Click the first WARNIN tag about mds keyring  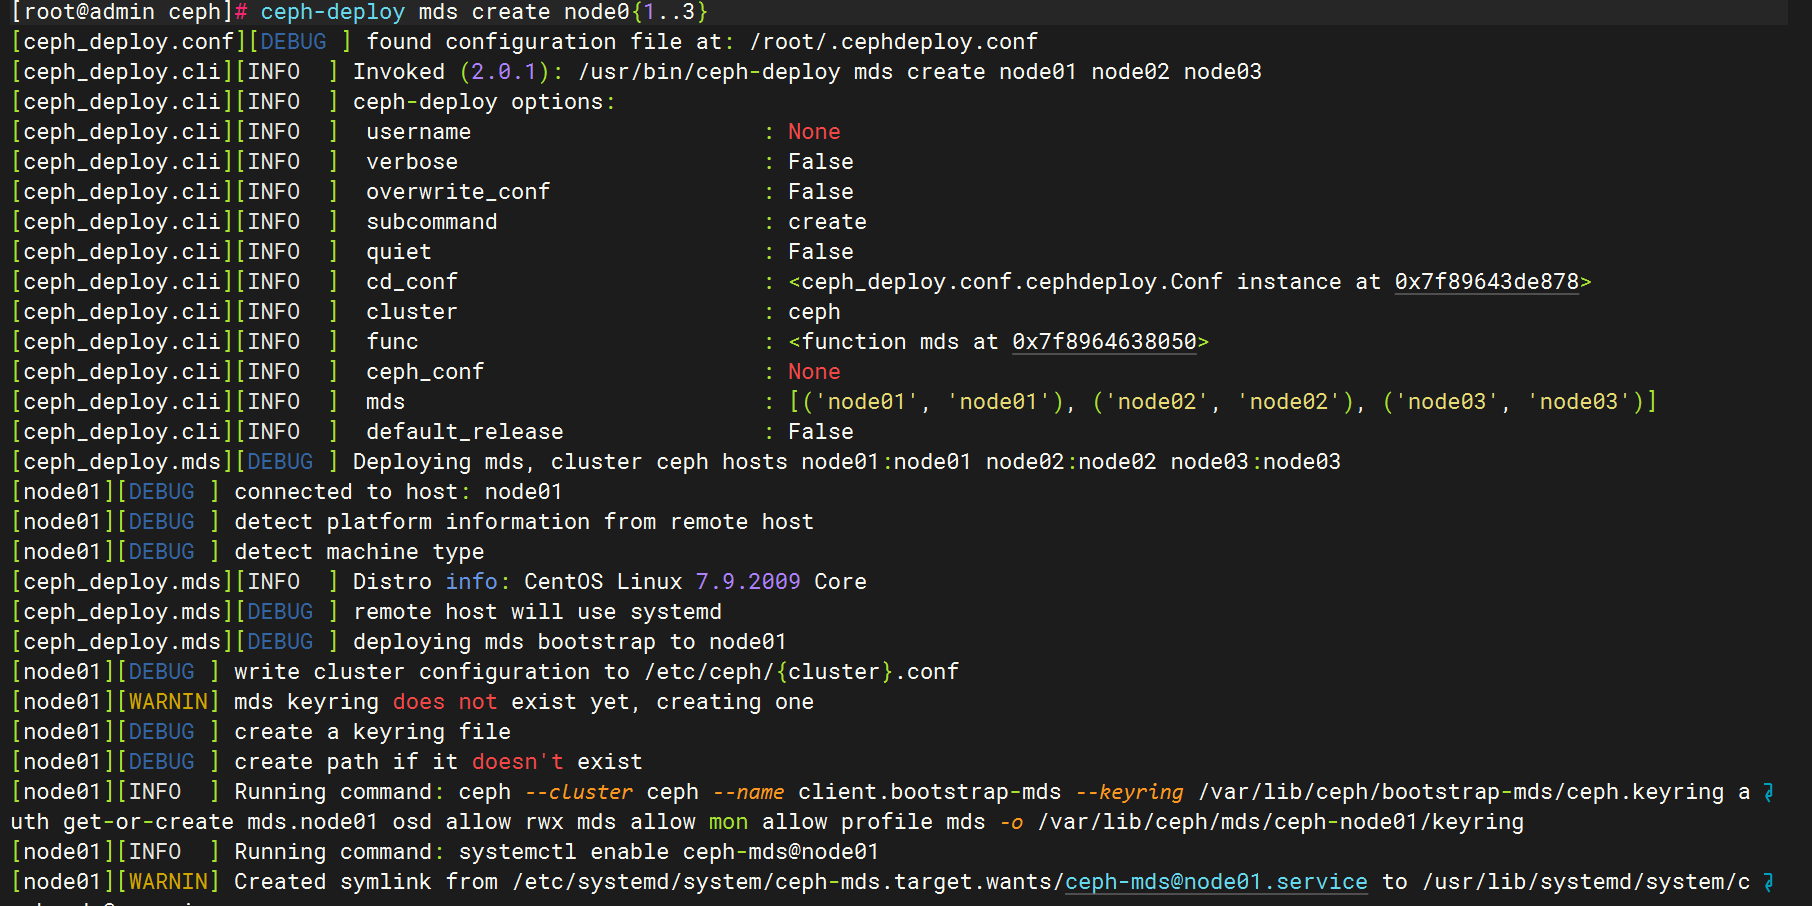tap(168, 702)
